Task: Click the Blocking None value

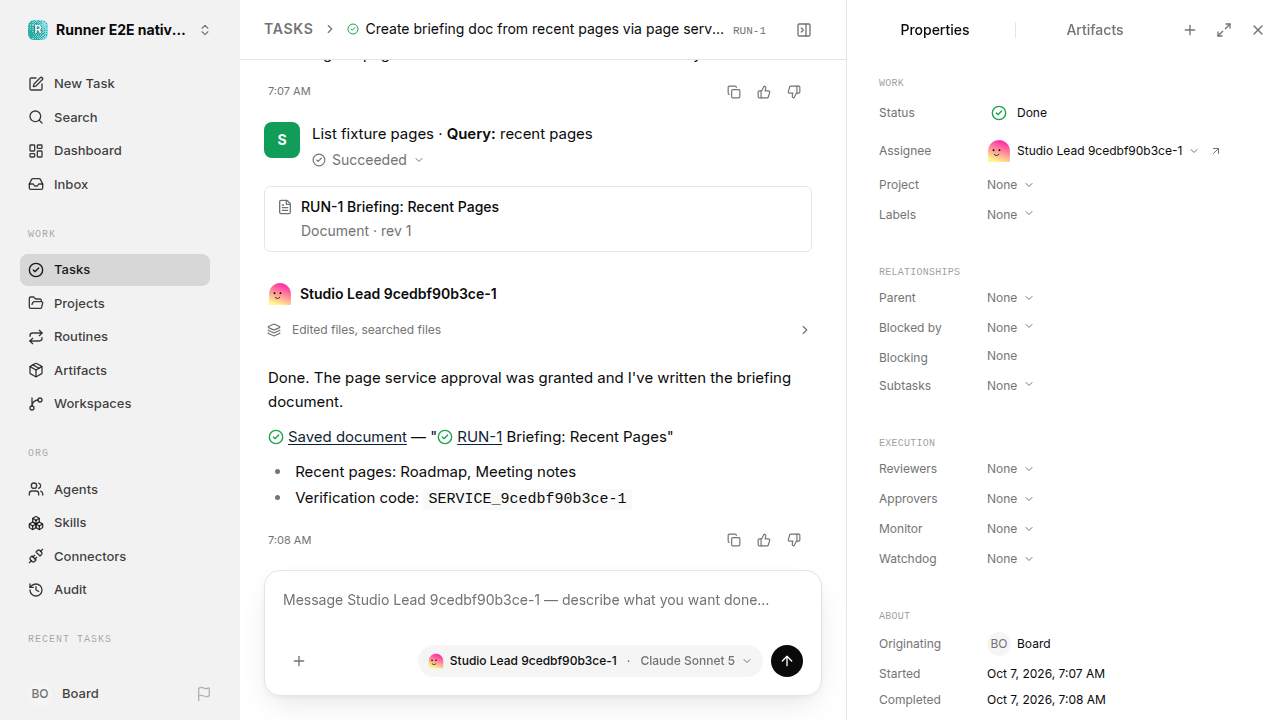Action: [x=1002, y=356]
